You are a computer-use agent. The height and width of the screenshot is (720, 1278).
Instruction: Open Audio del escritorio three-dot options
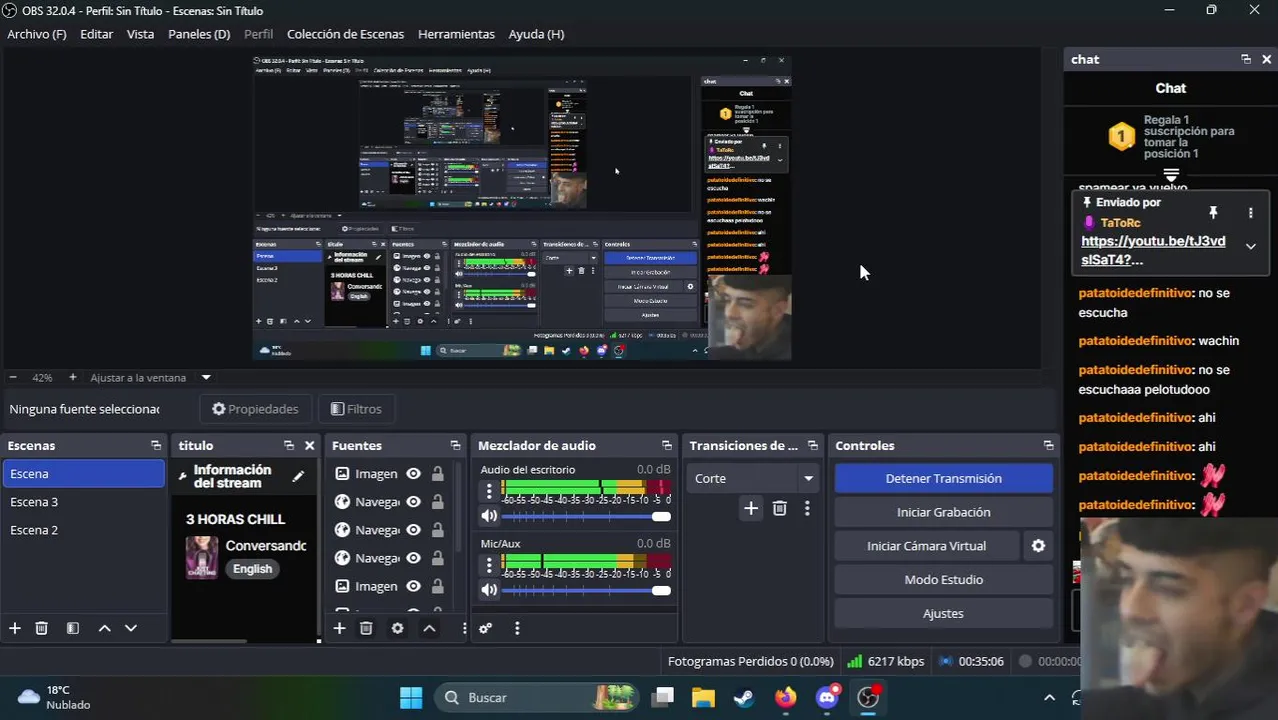(489, 490)
